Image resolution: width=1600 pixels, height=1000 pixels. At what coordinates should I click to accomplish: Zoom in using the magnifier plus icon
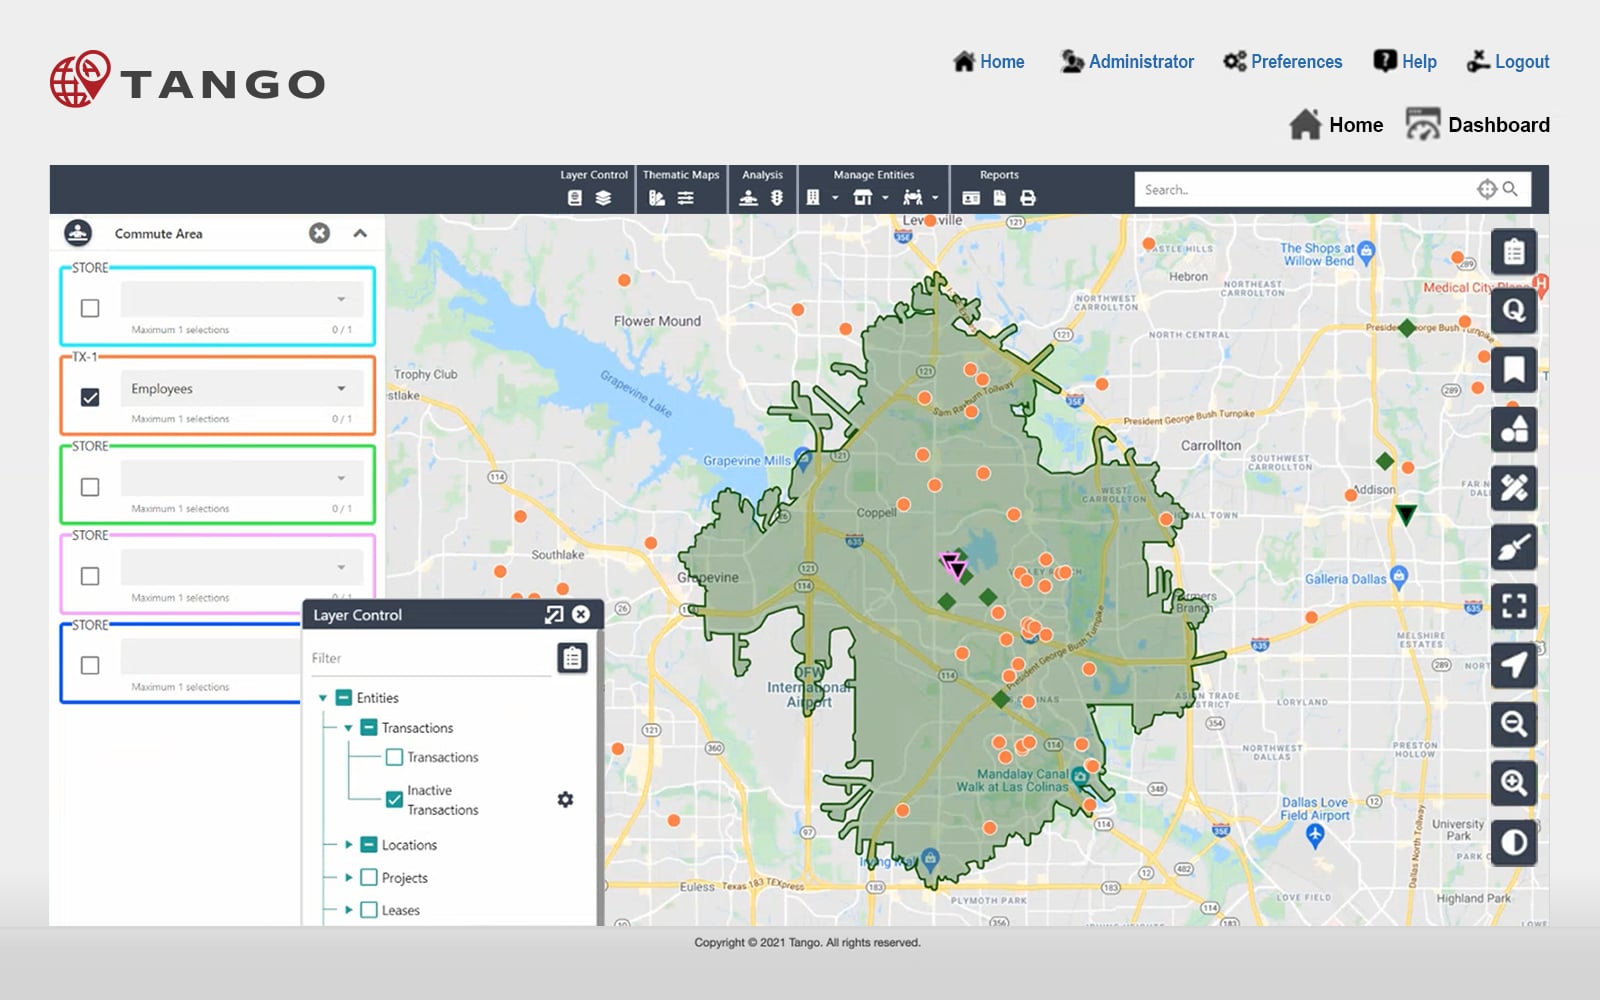[1514, 783]
